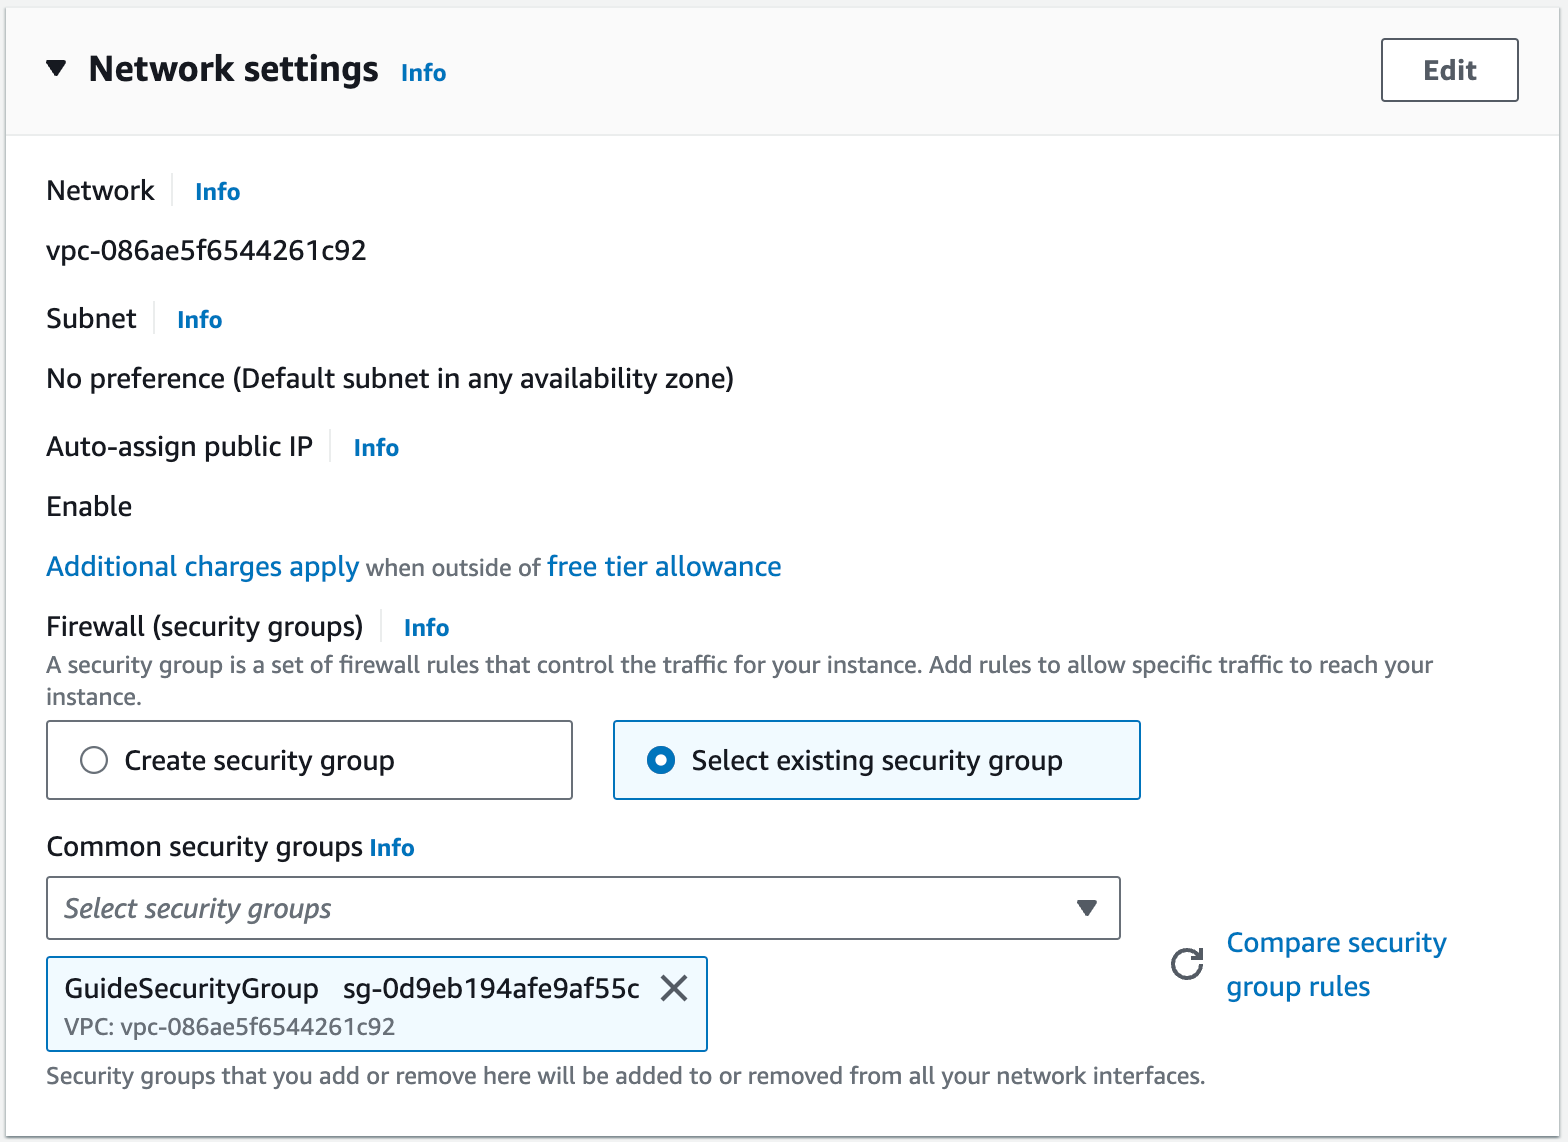Viewport: 1568px width, 1142px height.
Task: Open Info link next to Network label
Action: point(217,192)
